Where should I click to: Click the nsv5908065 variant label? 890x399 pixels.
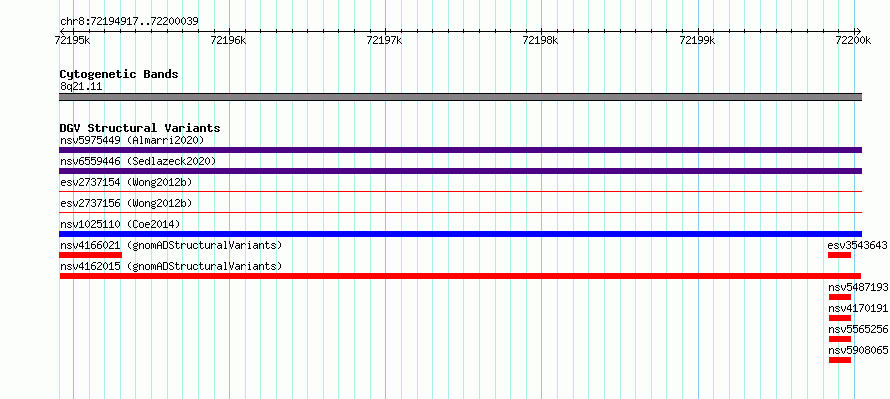tap(858, 350)
